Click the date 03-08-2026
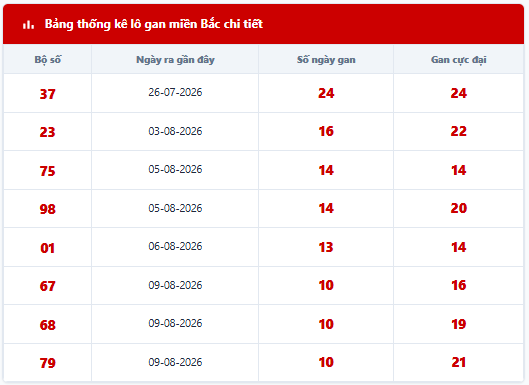Screen dimensions: 529x385 point(175,131)
